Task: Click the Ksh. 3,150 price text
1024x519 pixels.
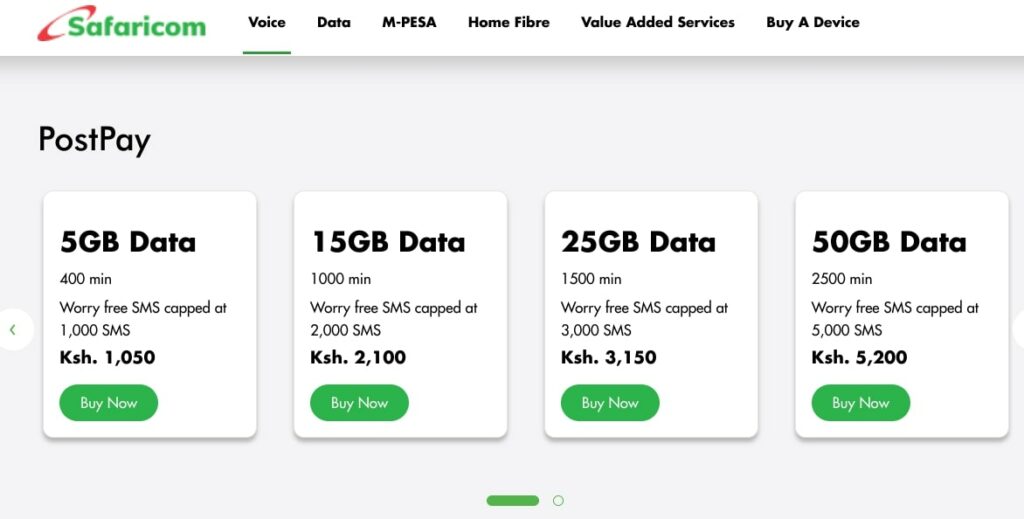Action: tap(609, 357)
